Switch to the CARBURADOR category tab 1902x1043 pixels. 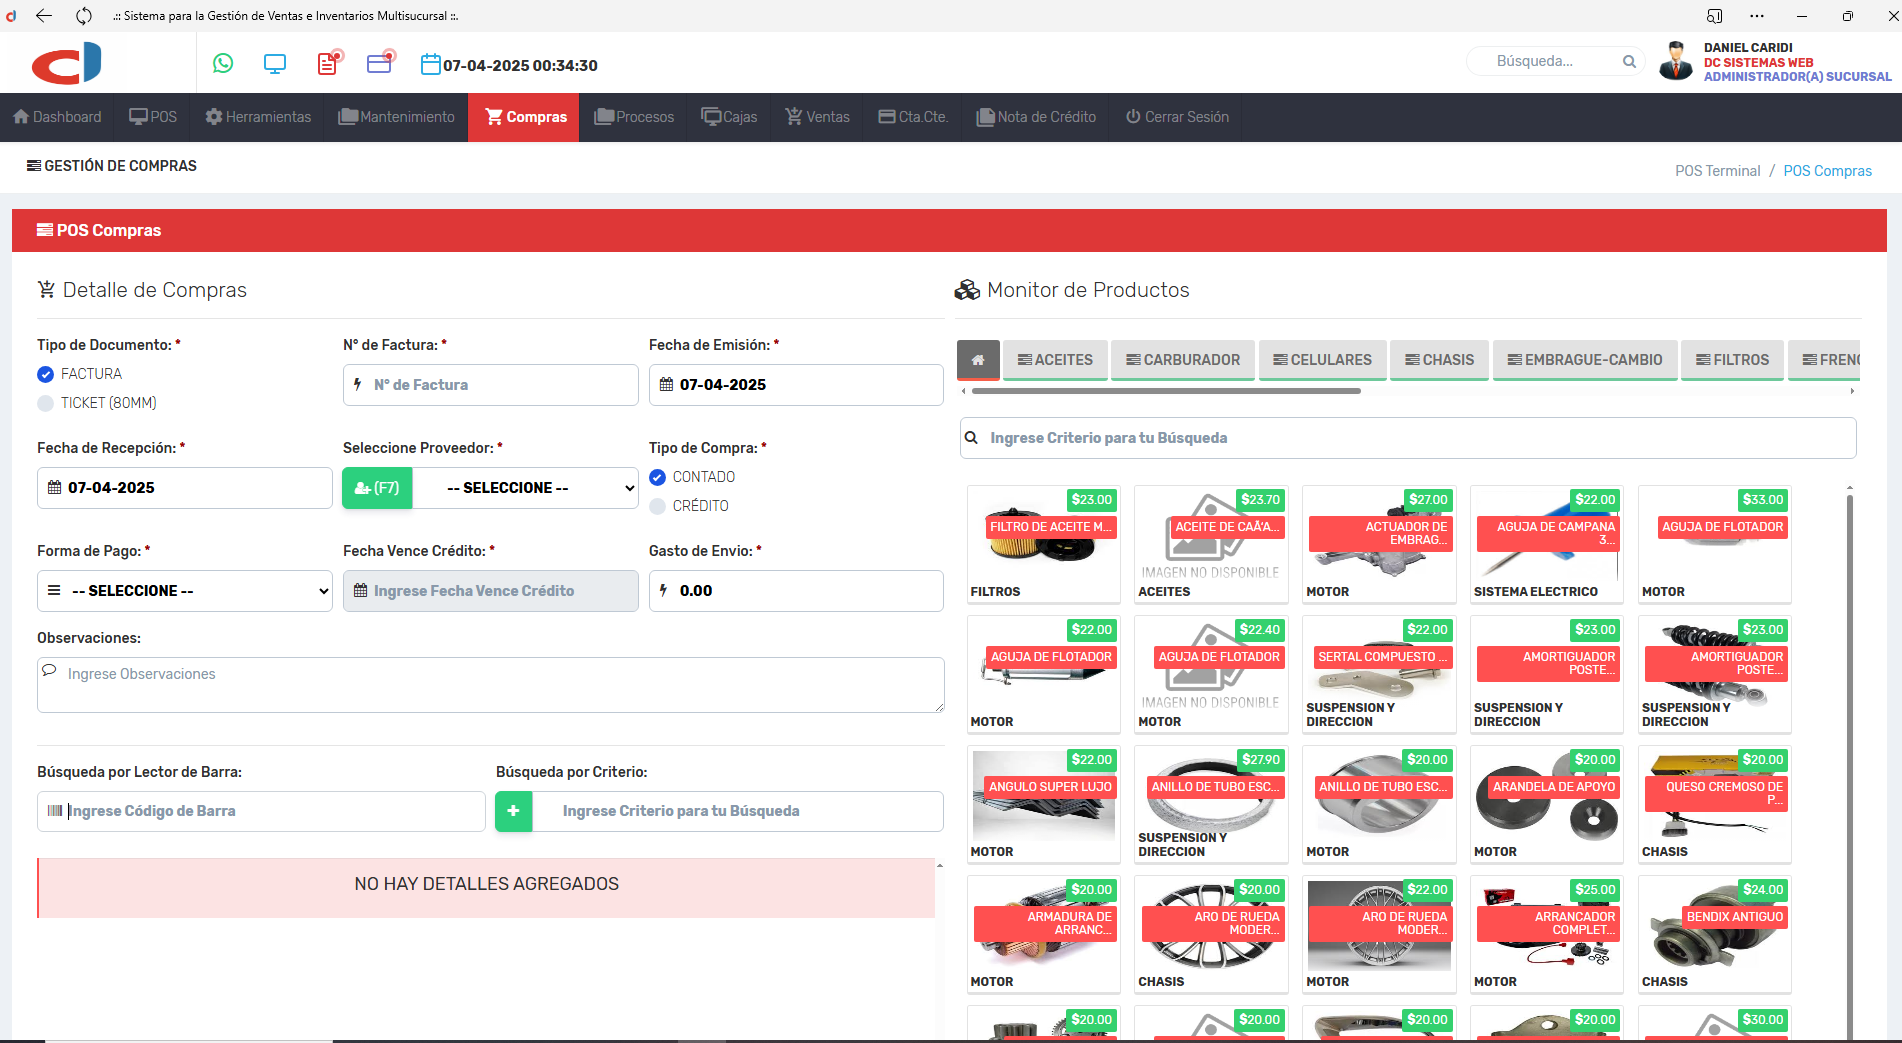[x=1183, y=360]
